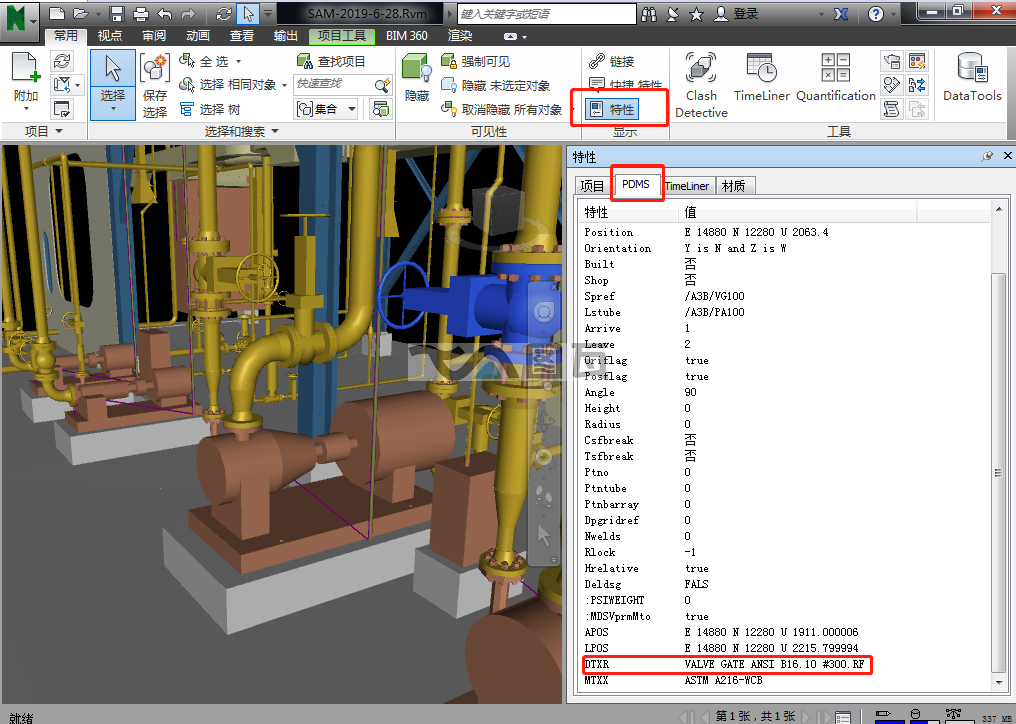
Task: Click the Selection Inspector icon beside 集合
Action: [381, 109]
